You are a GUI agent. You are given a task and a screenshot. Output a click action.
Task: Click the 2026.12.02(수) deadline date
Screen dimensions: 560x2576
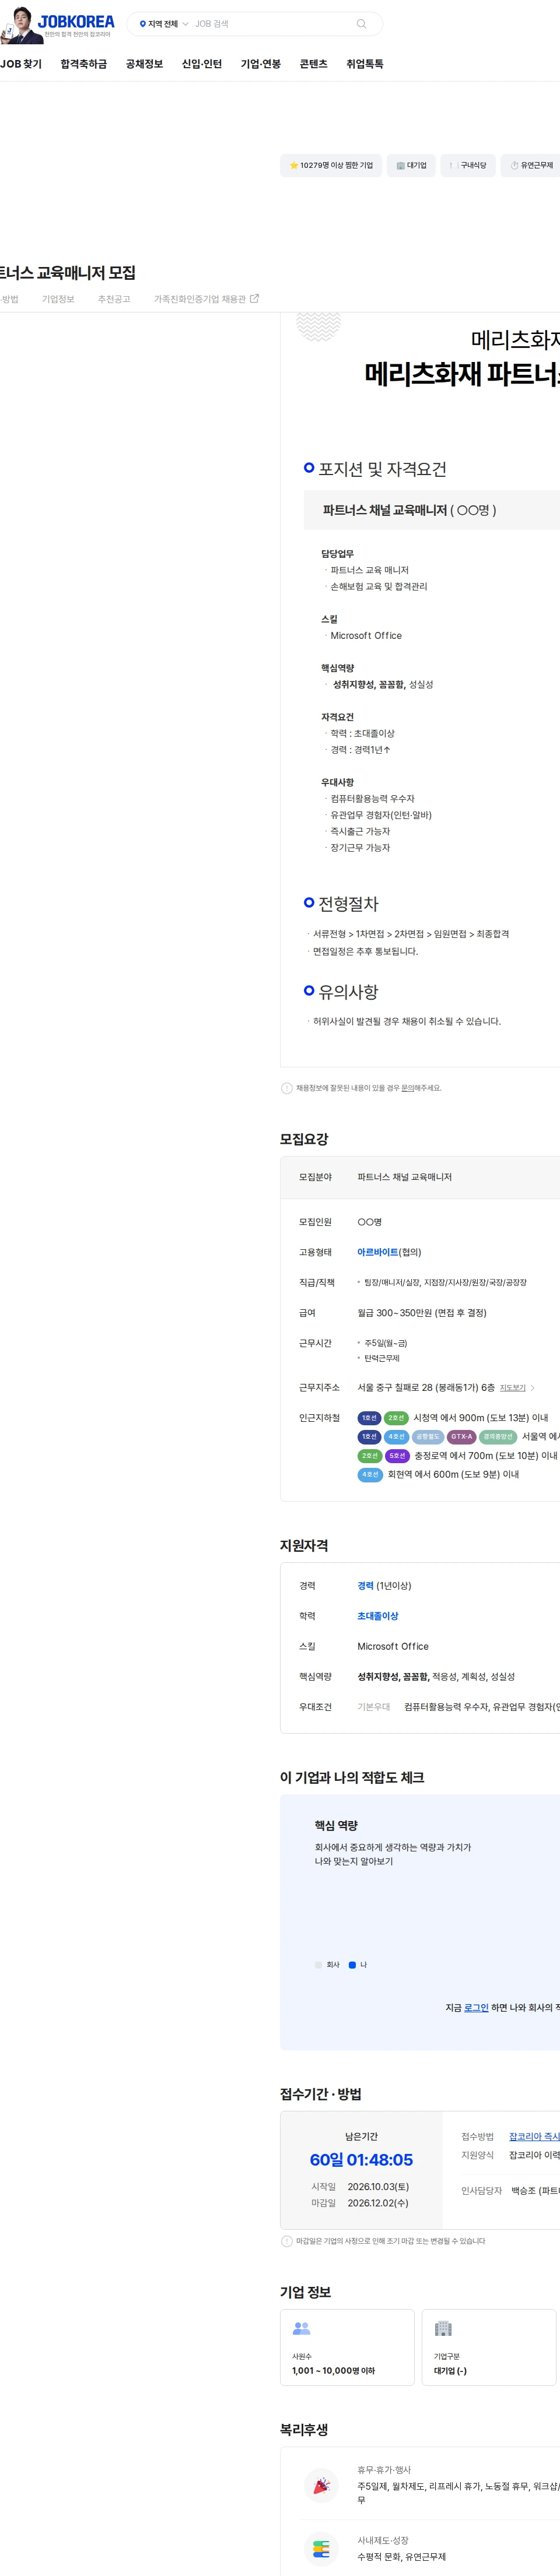pyautogui.click(x=378, y=2203)
